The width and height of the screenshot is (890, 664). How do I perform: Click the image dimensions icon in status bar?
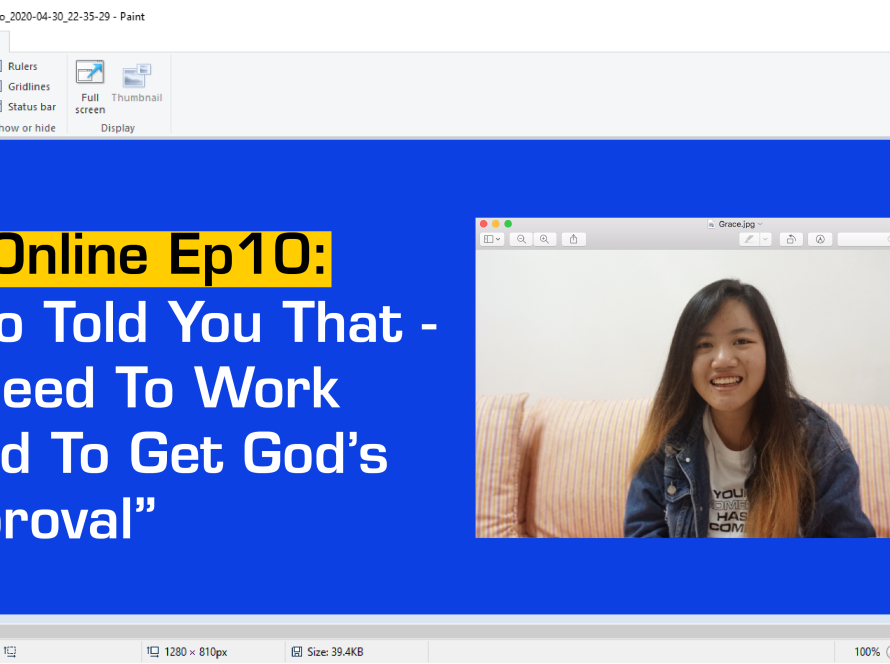pos(153,652)
